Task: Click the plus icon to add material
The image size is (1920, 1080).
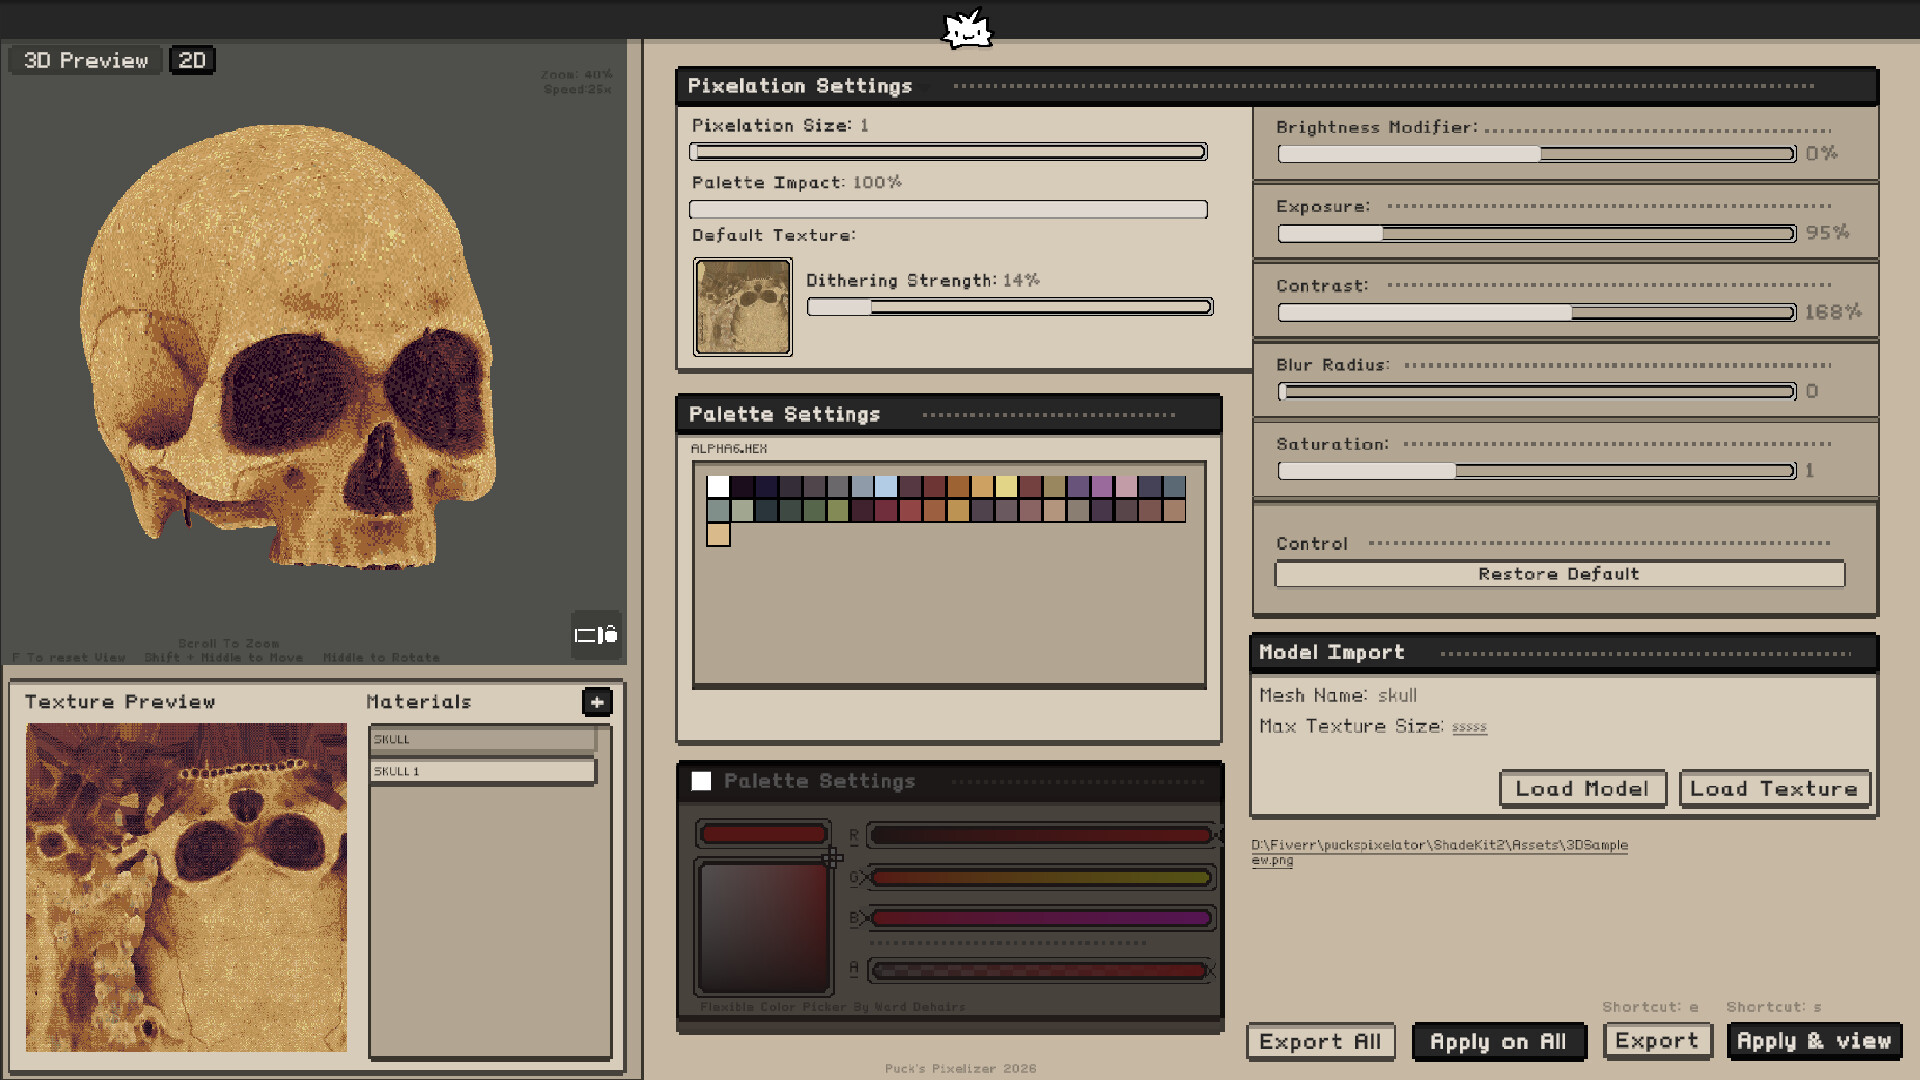Action: click(x=597, y=702)
